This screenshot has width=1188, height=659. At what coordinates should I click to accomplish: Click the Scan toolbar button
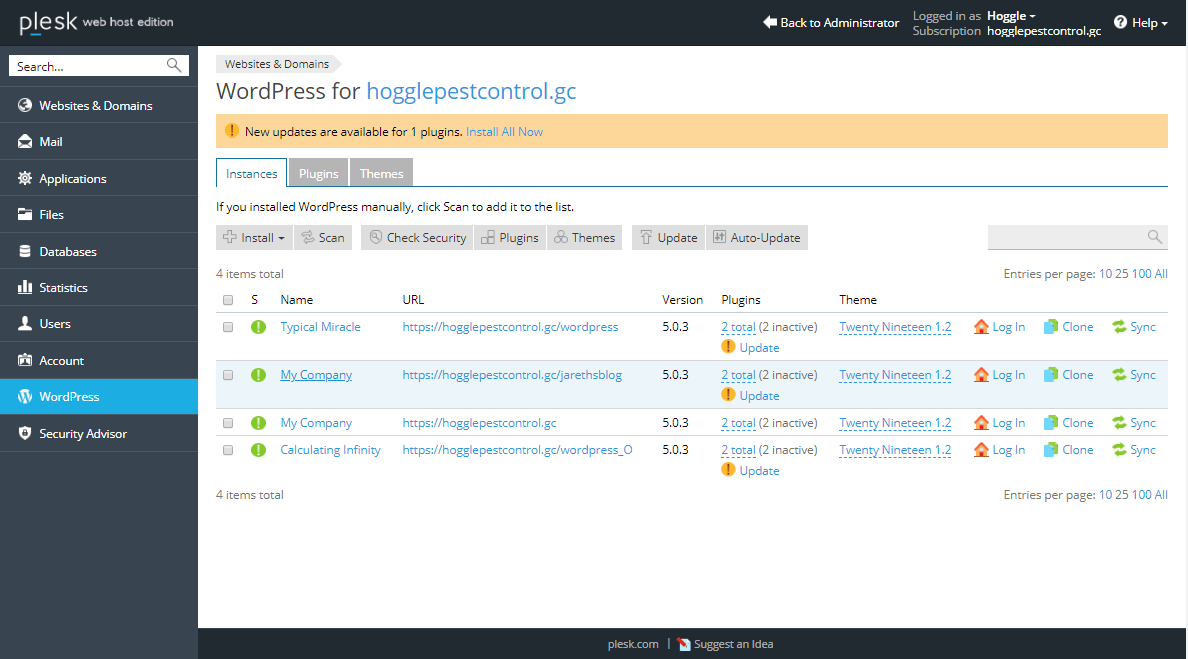point(323,237)
